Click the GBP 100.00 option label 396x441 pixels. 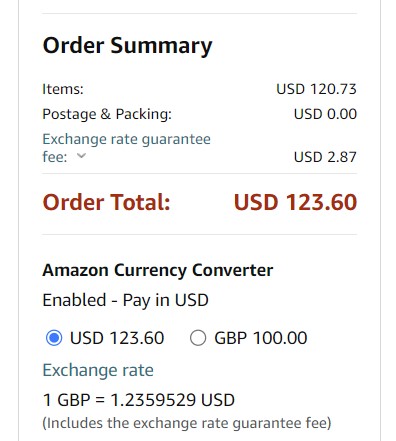[x=261, y=338]
